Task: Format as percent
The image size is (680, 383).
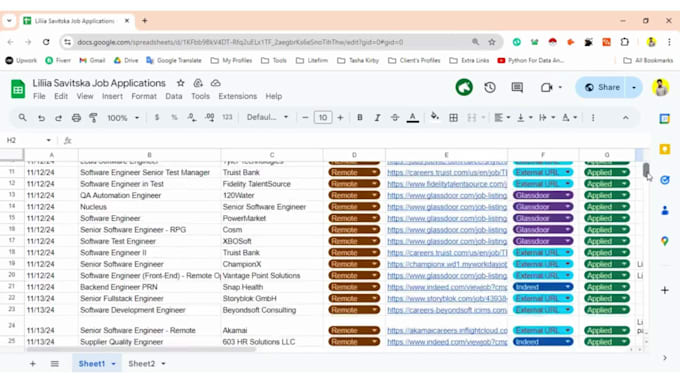Action: pos(174,118)
